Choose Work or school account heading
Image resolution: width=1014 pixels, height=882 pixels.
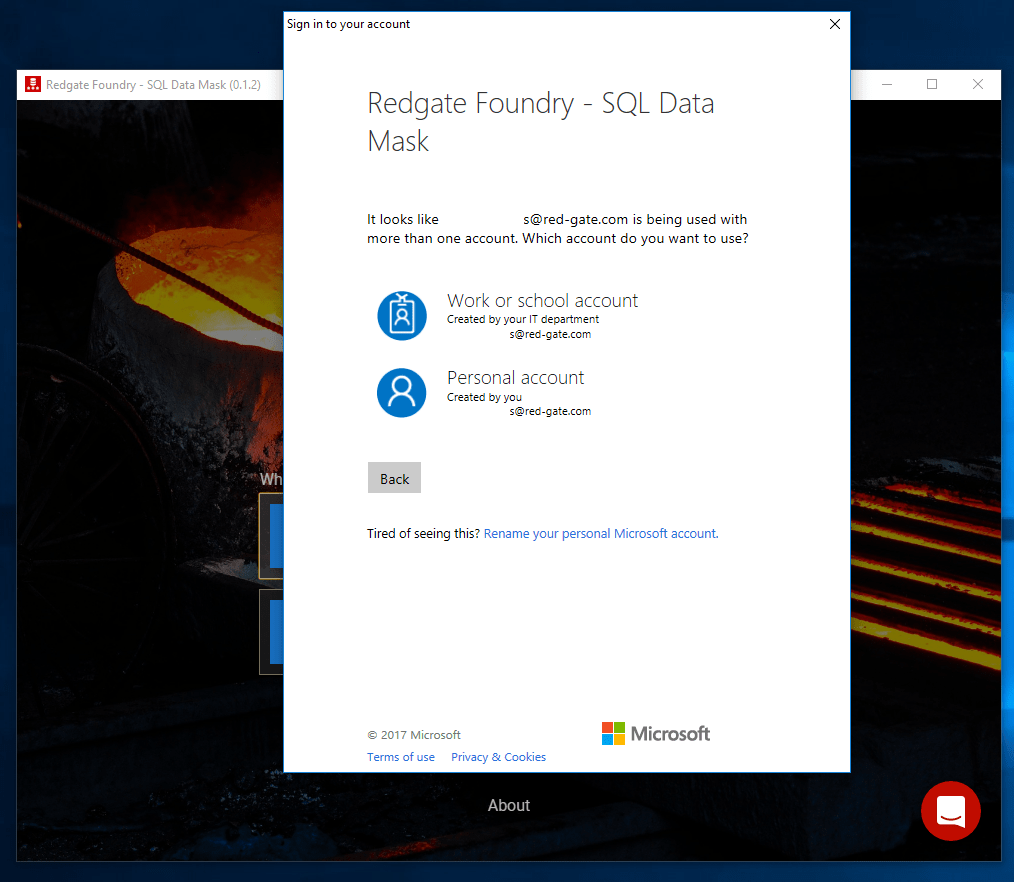[542, 301]
